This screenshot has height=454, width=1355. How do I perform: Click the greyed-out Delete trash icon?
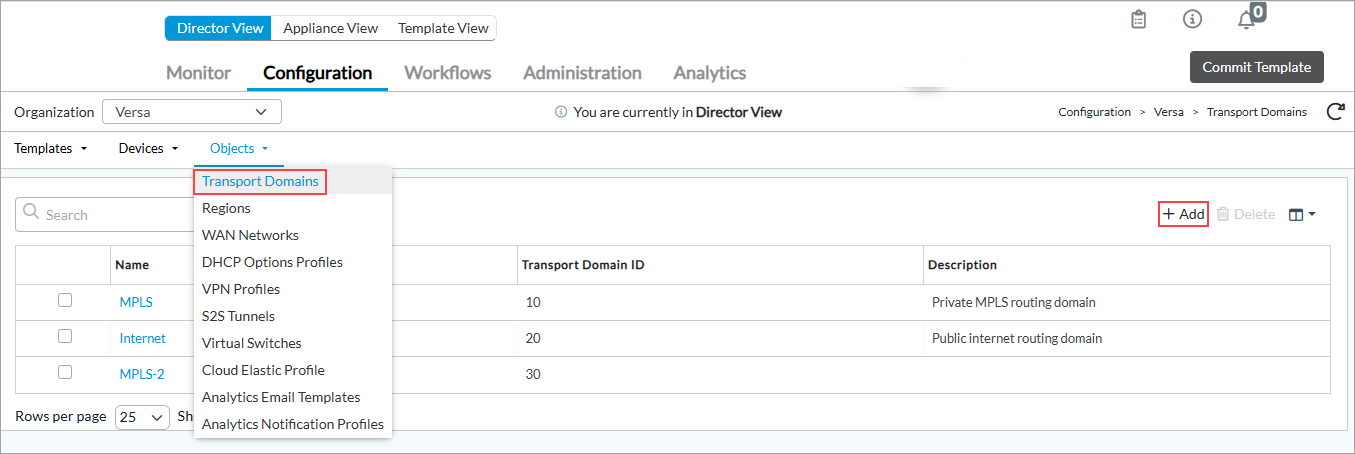pos(1223,214)
